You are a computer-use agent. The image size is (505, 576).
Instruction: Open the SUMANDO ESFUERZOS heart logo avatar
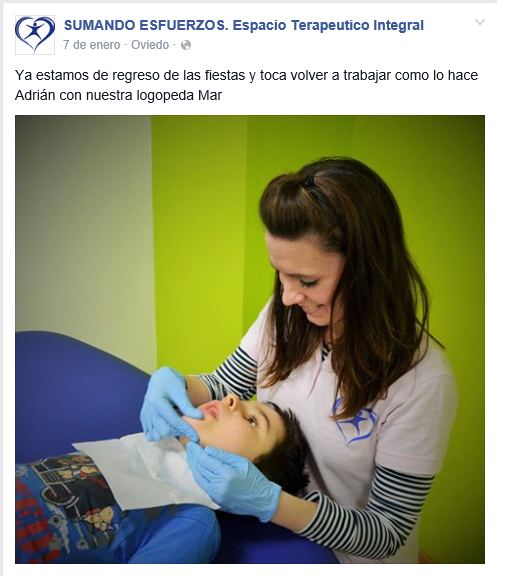coord(35,35)
